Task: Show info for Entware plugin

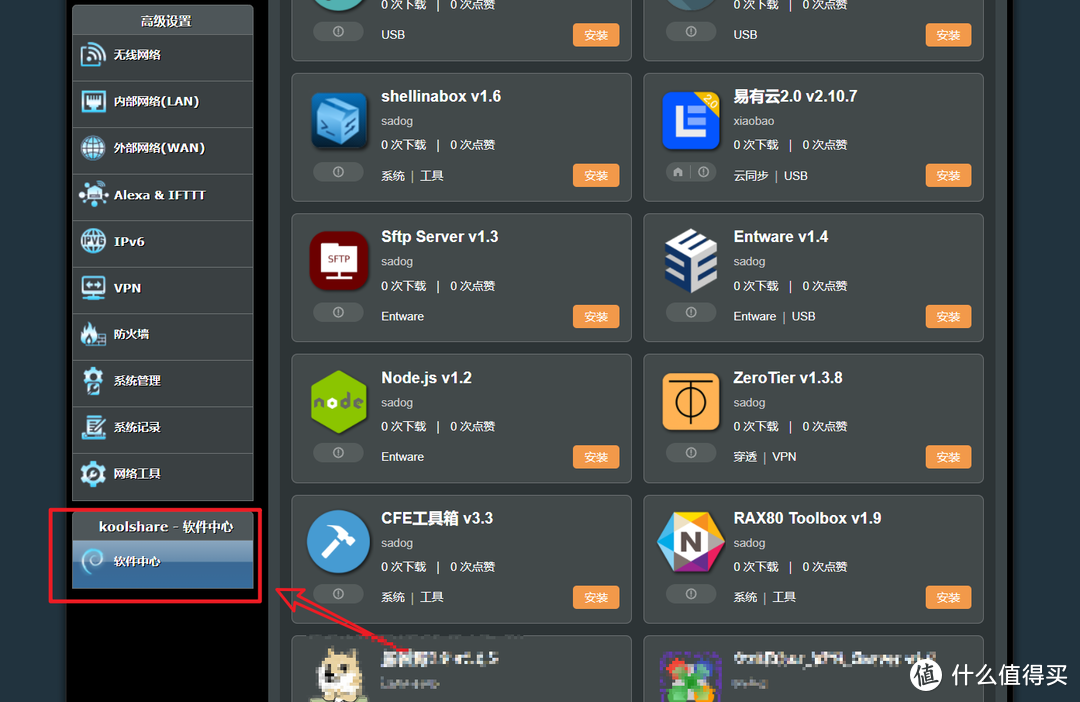Action: [x=691, y=313]
